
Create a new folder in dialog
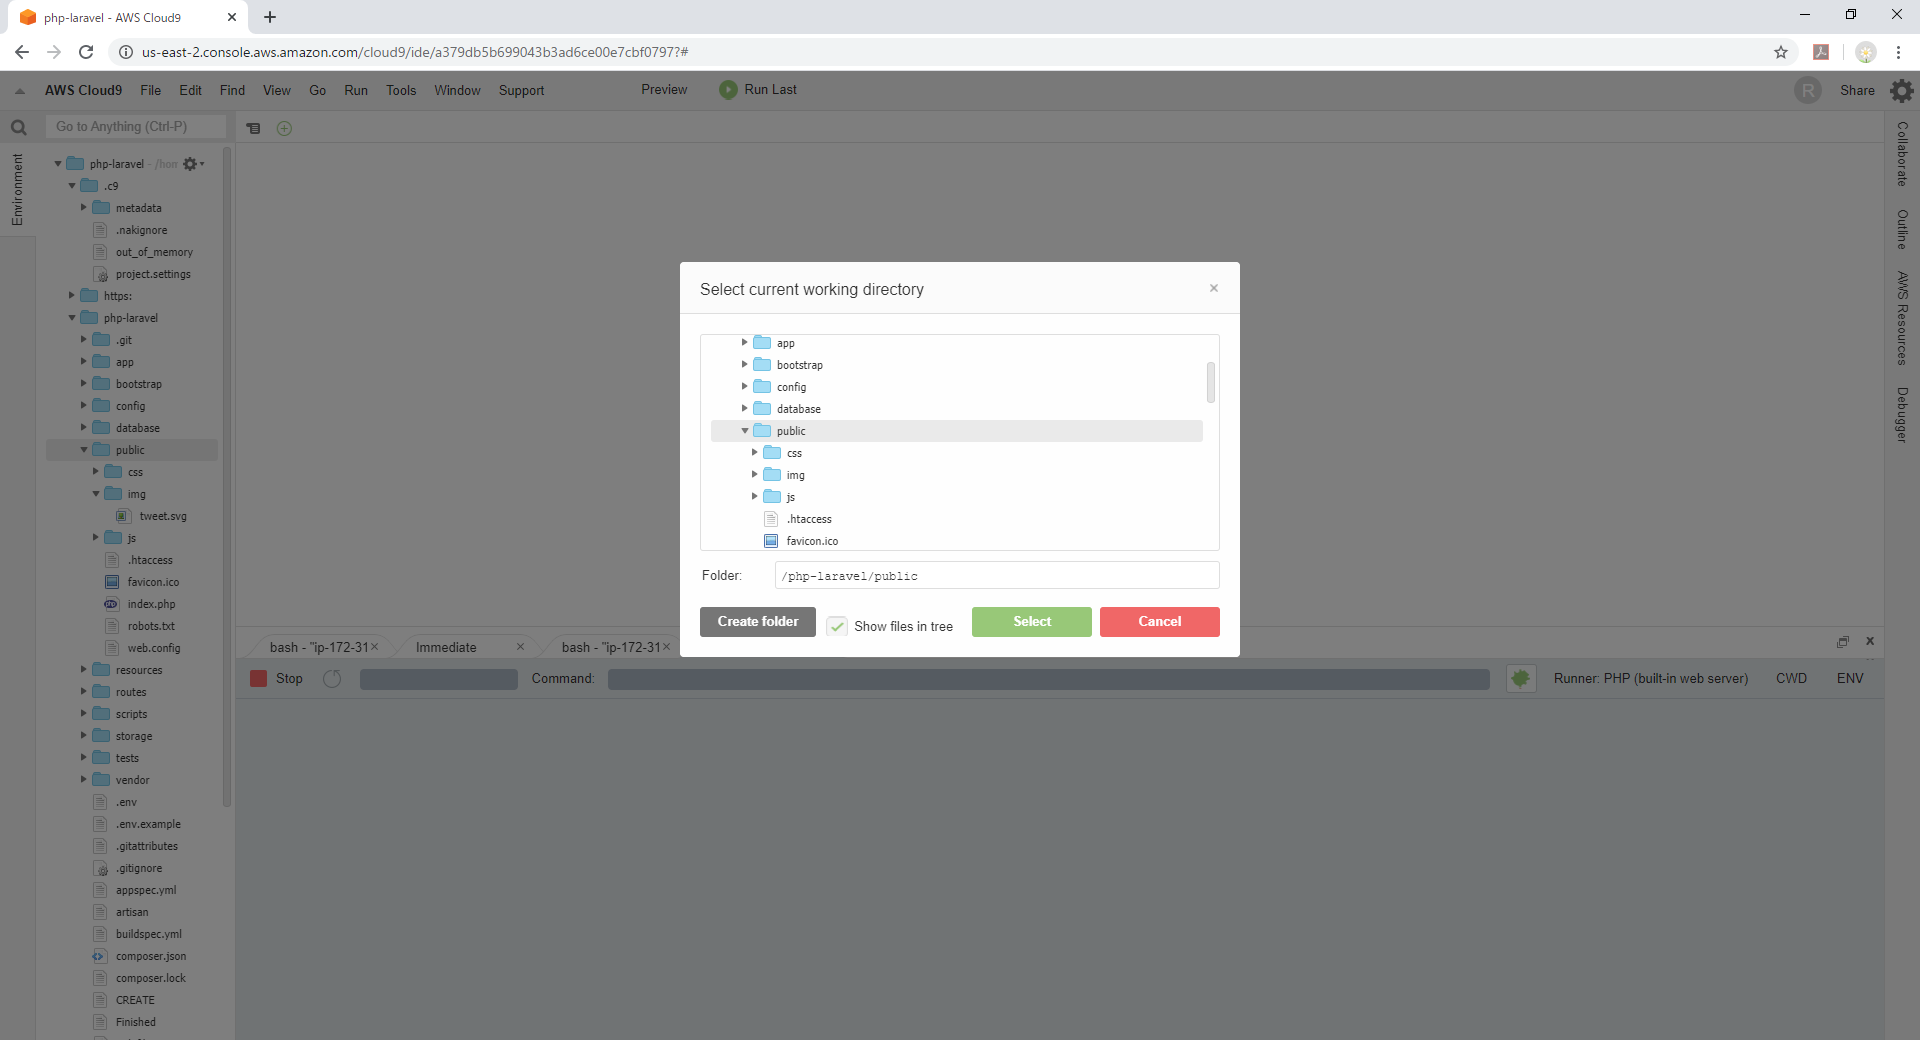757,622
